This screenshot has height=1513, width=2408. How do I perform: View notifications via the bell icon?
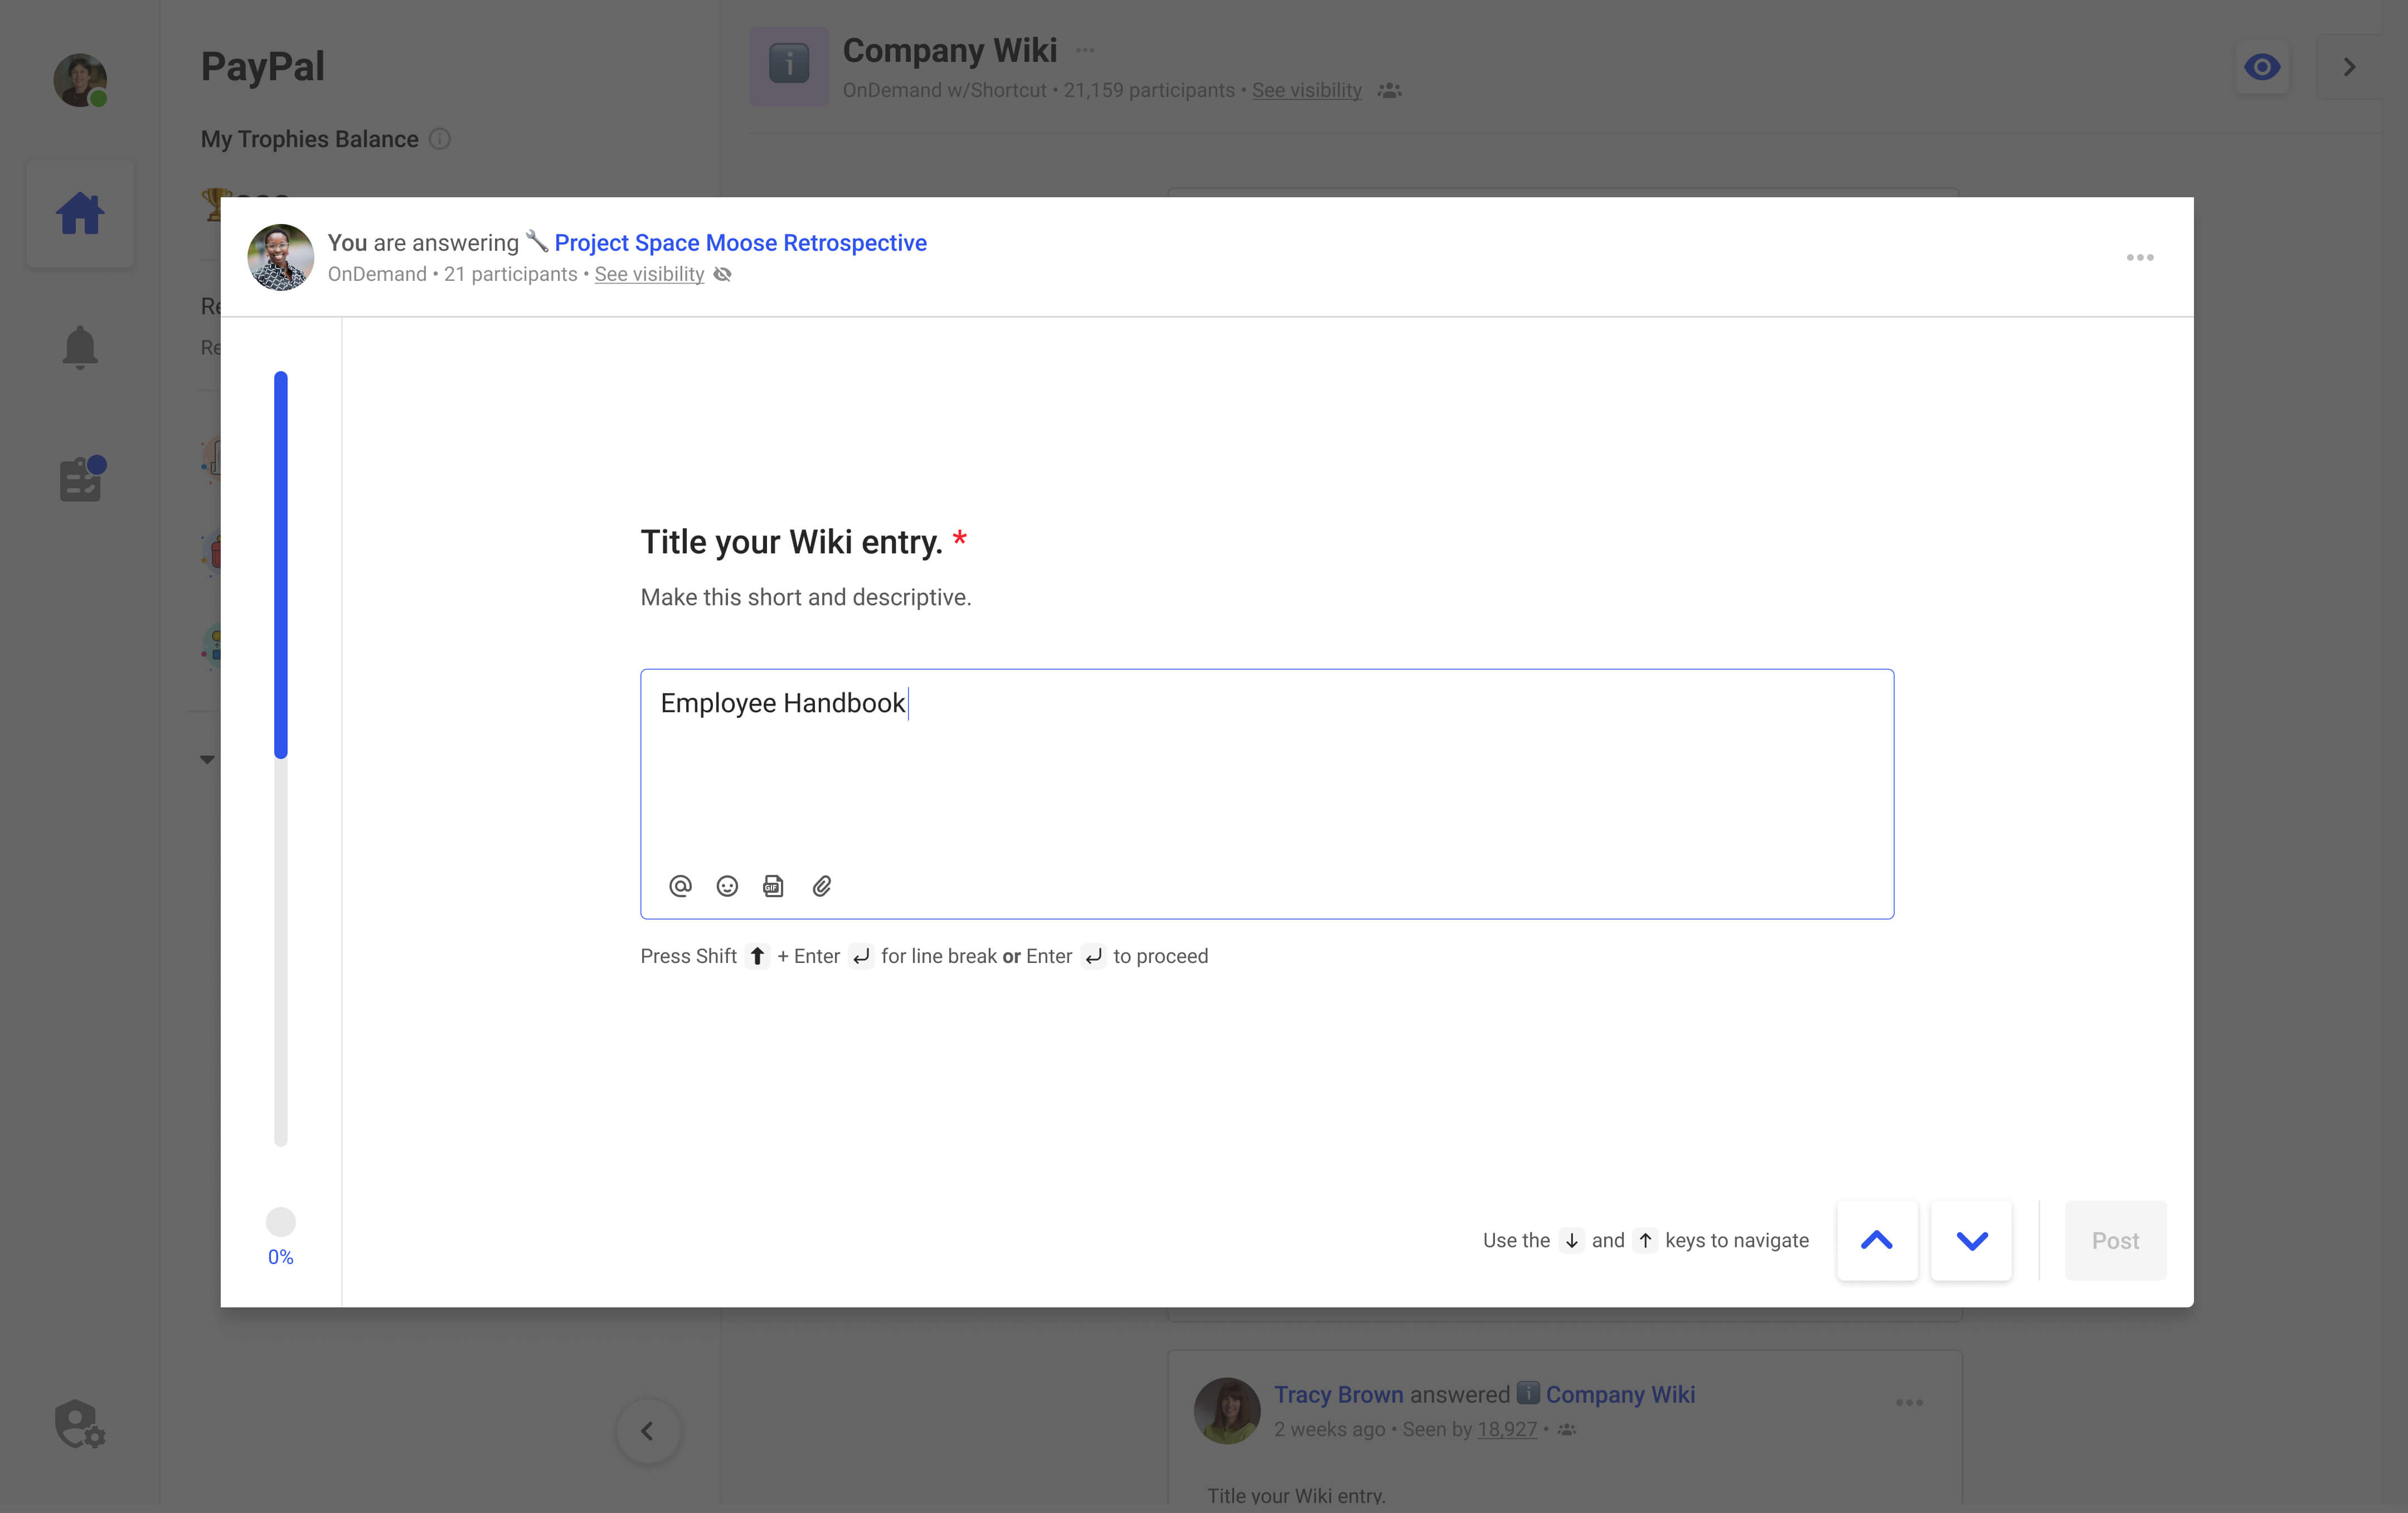click(x=80, y=347)
